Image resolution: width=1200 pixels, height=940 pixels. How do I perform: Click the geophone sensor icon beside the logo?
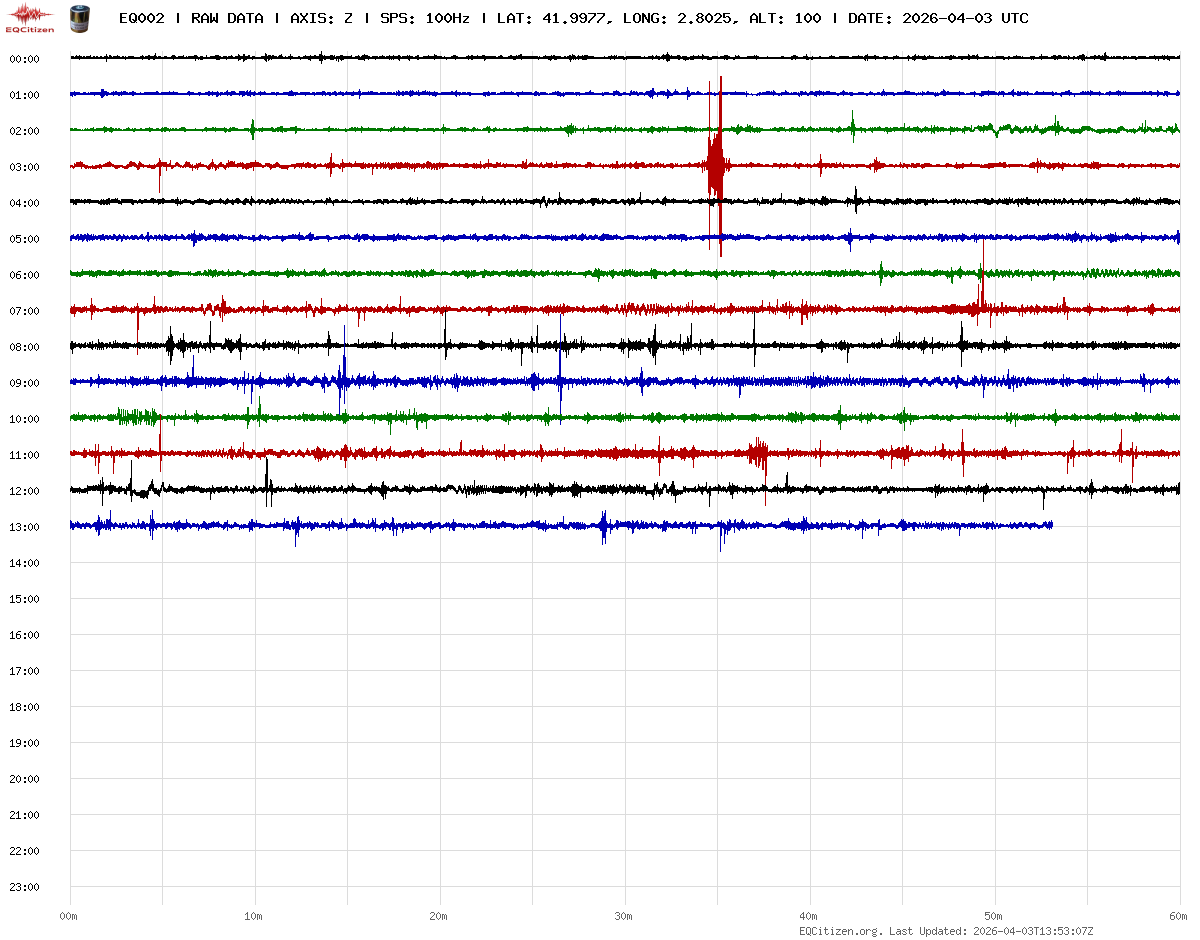78,17
